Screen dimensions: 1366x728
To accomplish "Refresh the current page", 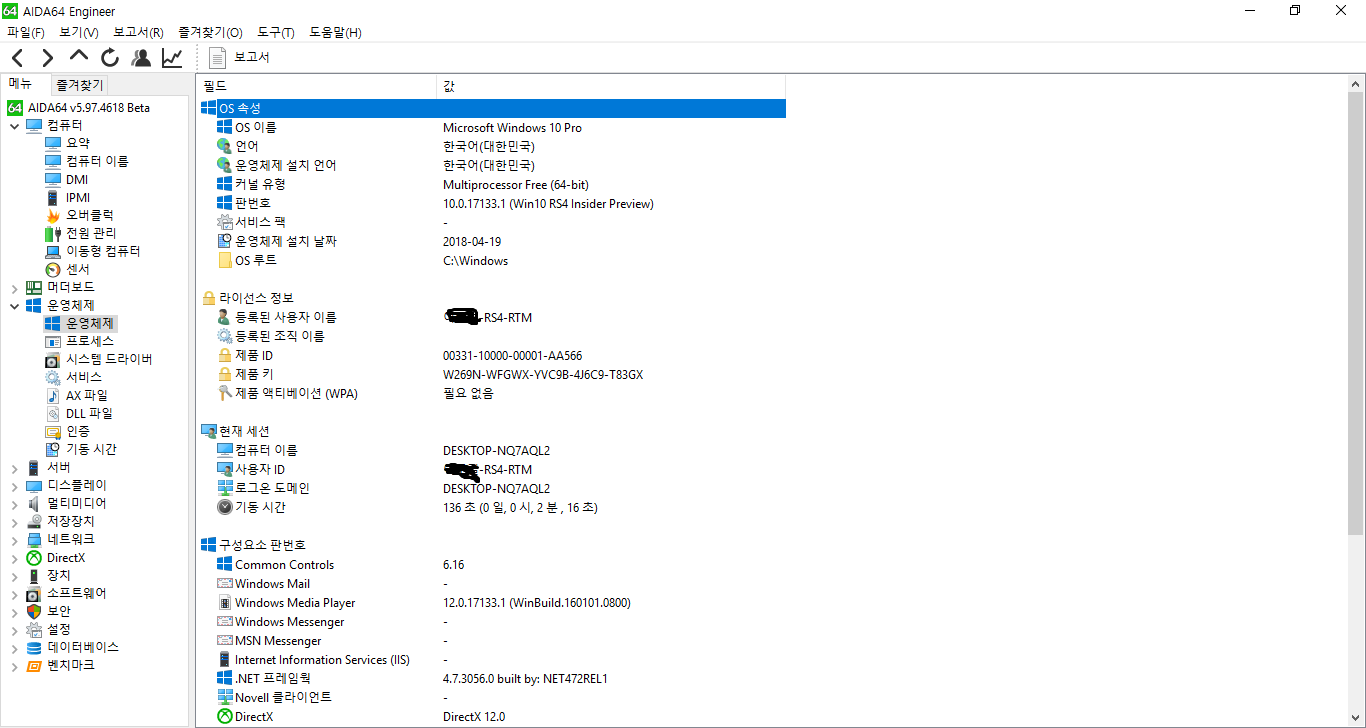I will click(x=110, y=58).
